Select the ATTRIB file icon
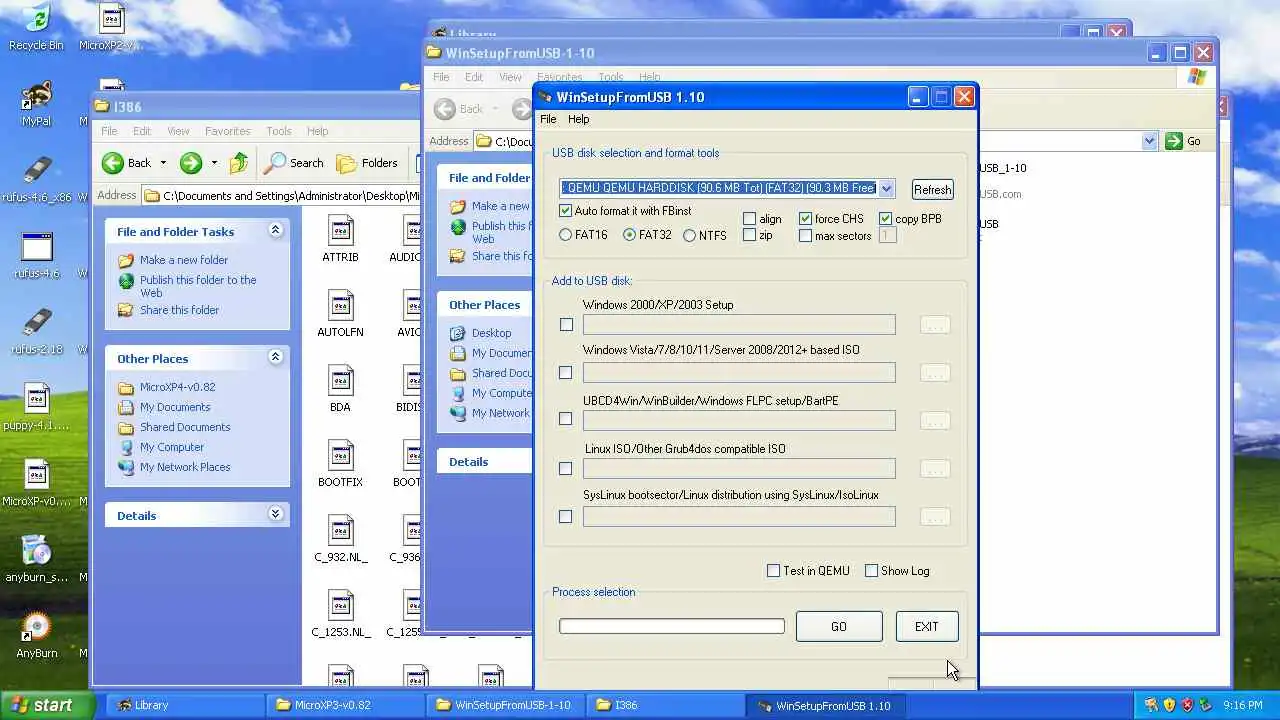Viewport: 1280px width, 720px height. pyautogui.click(x=340, y=239)
